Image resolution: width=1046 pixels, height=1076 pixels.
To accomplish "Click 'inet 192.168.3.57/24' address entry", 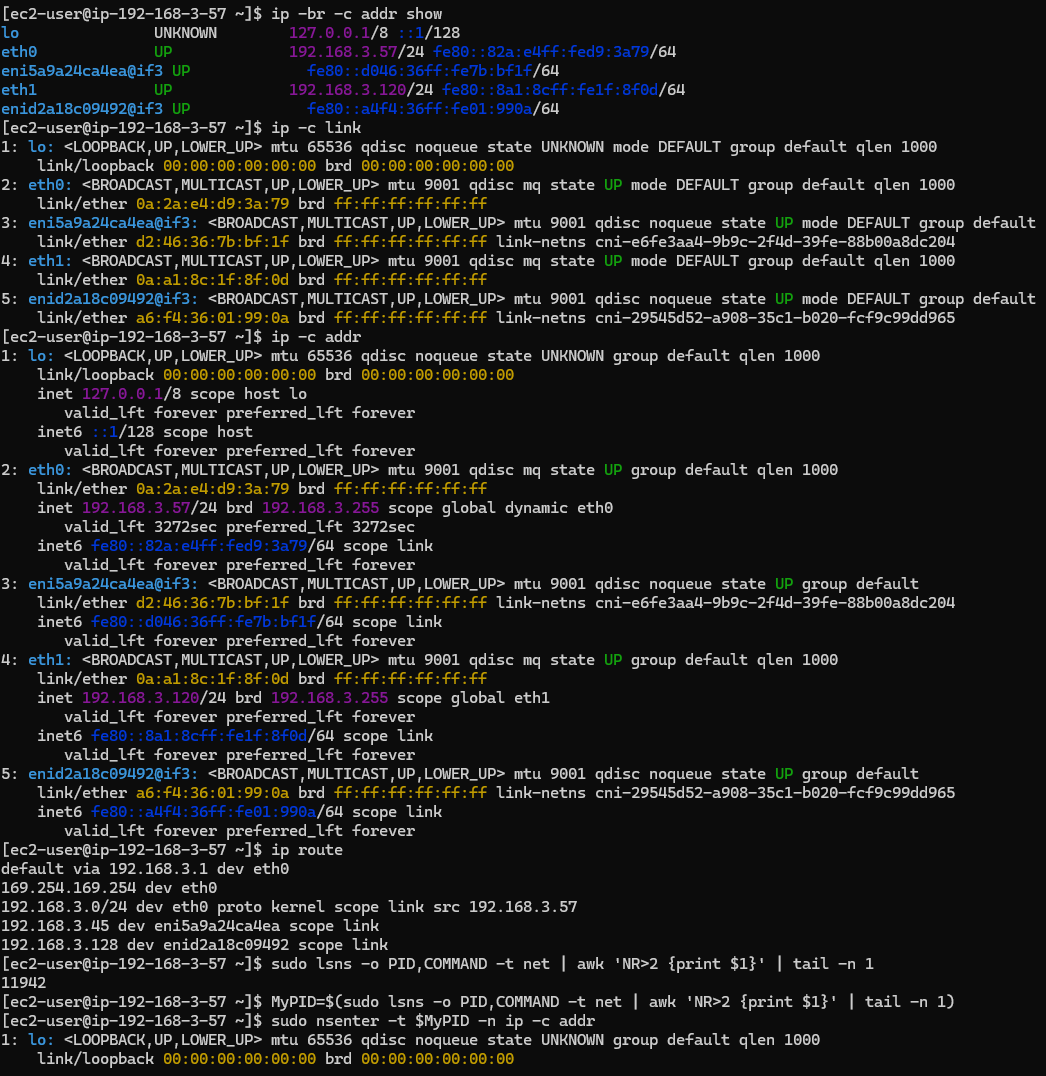I will click(x=127, y=508).
